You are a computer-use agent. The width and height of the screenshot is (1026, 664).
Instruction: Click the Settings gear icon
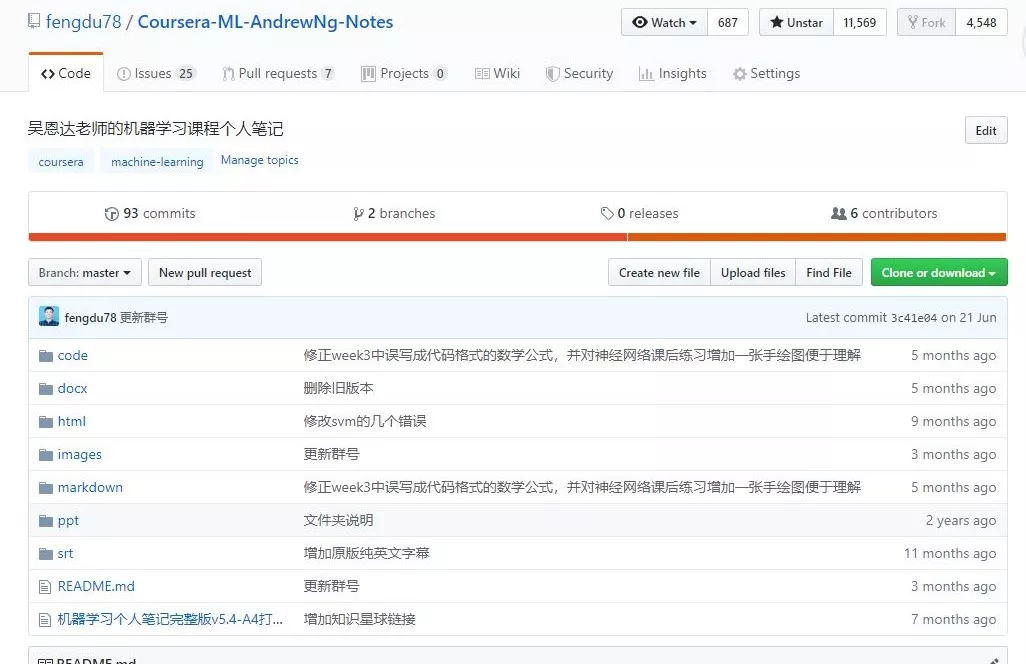click(x=740, y=74)
